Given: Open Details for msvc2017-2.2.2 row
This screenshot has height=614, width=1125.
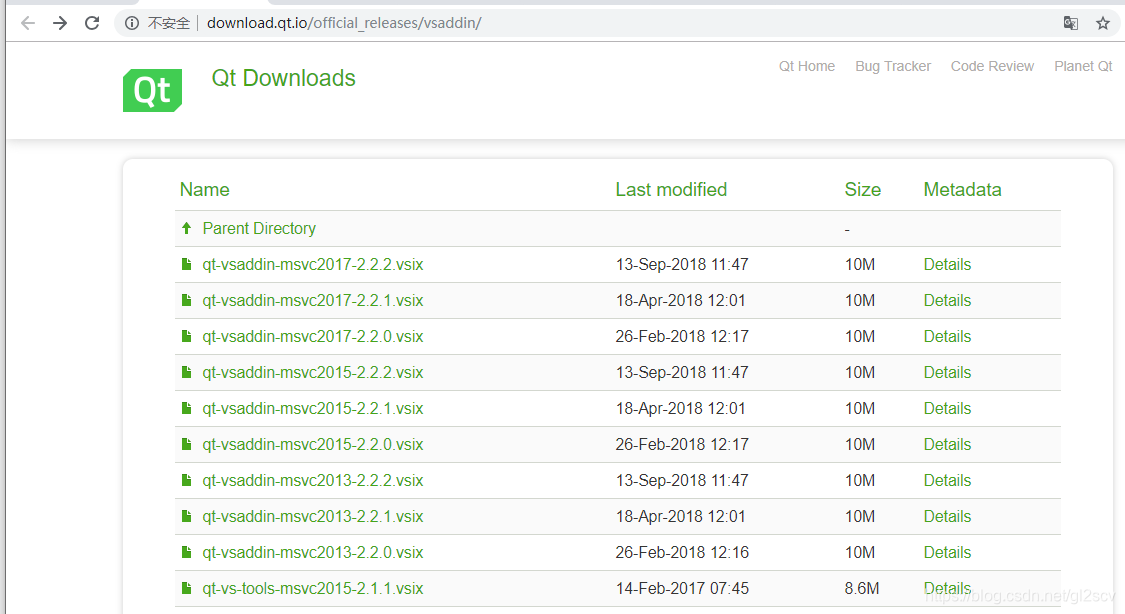Looking at the screenshot, I should 947,264.
